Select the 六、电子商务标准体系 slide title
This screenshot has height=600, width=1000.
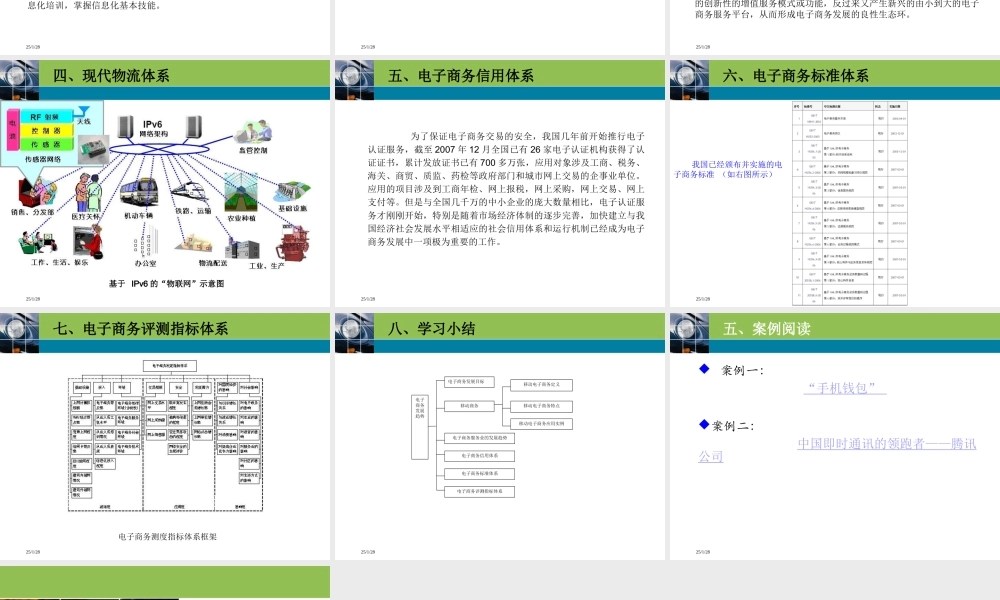[798, 74]
